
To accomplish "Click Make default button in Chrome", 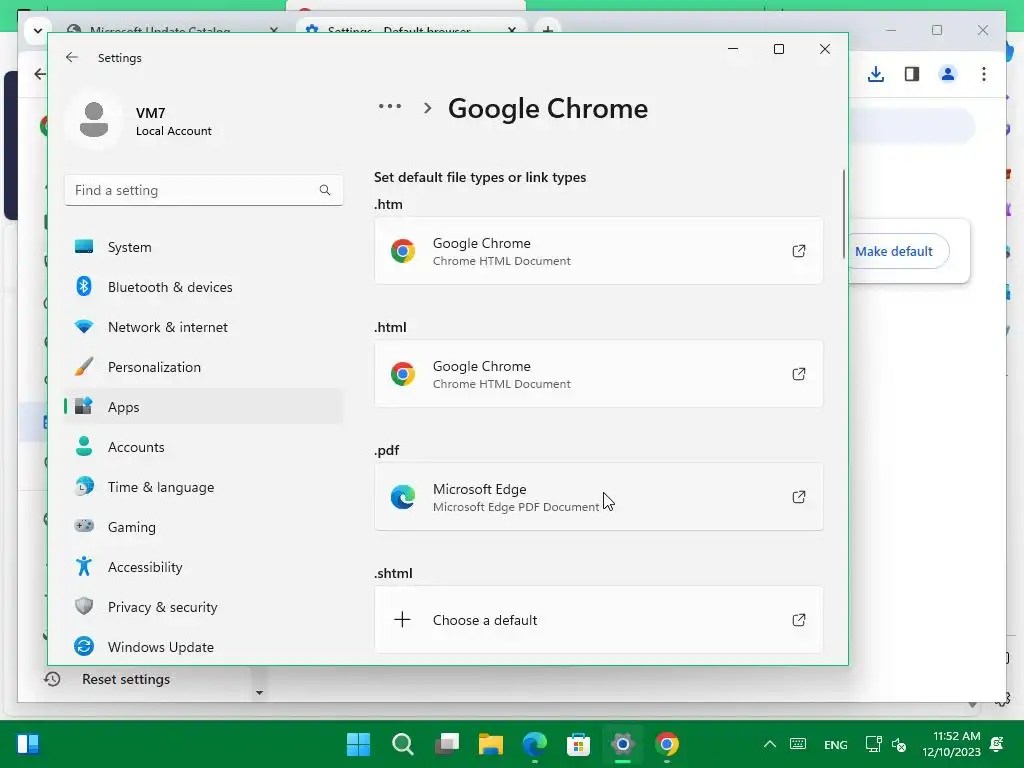I will point(894,251).
